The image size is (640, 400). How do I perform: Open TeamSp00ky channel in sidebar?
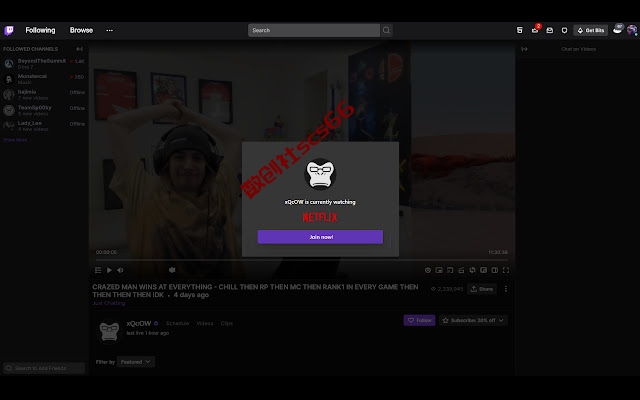tap(44, 110)
